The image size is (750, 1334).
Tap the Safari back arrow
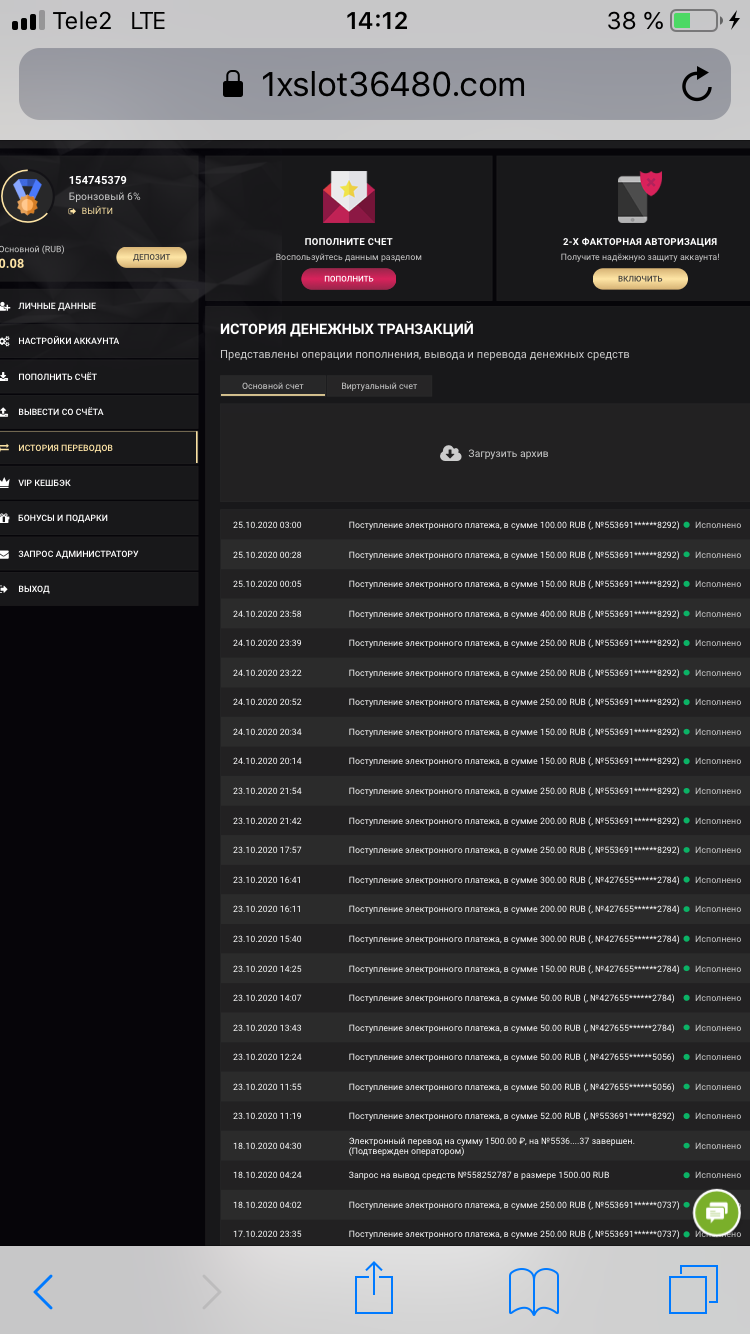[43, 1292]
